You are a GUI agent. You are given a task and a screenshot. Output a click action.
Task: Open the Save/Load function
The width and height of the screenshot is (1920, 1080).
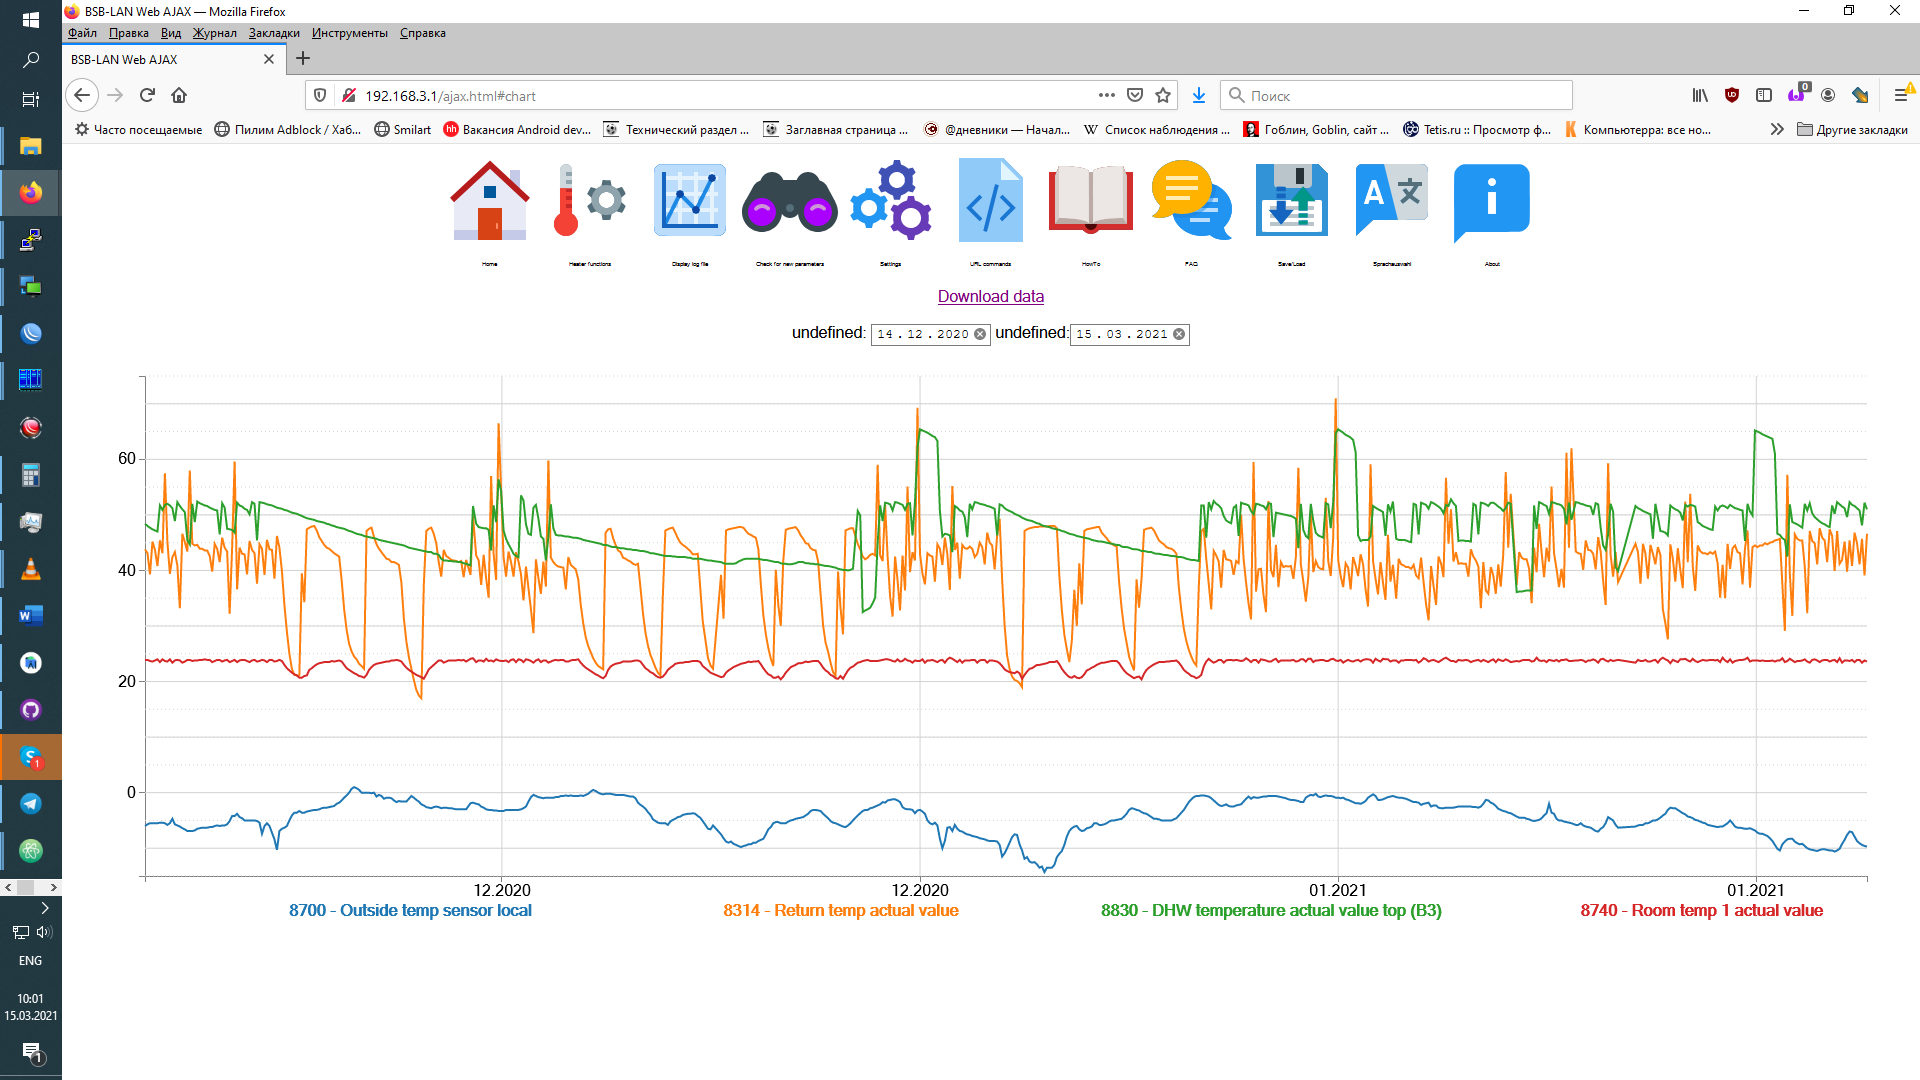[x=1291, y=200]
